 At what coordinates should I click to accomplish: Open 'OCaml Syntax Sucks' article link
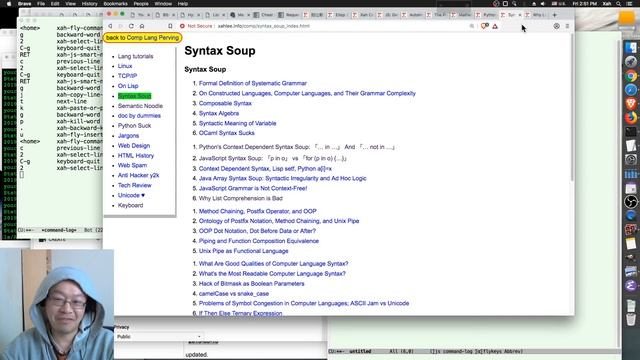227,133
